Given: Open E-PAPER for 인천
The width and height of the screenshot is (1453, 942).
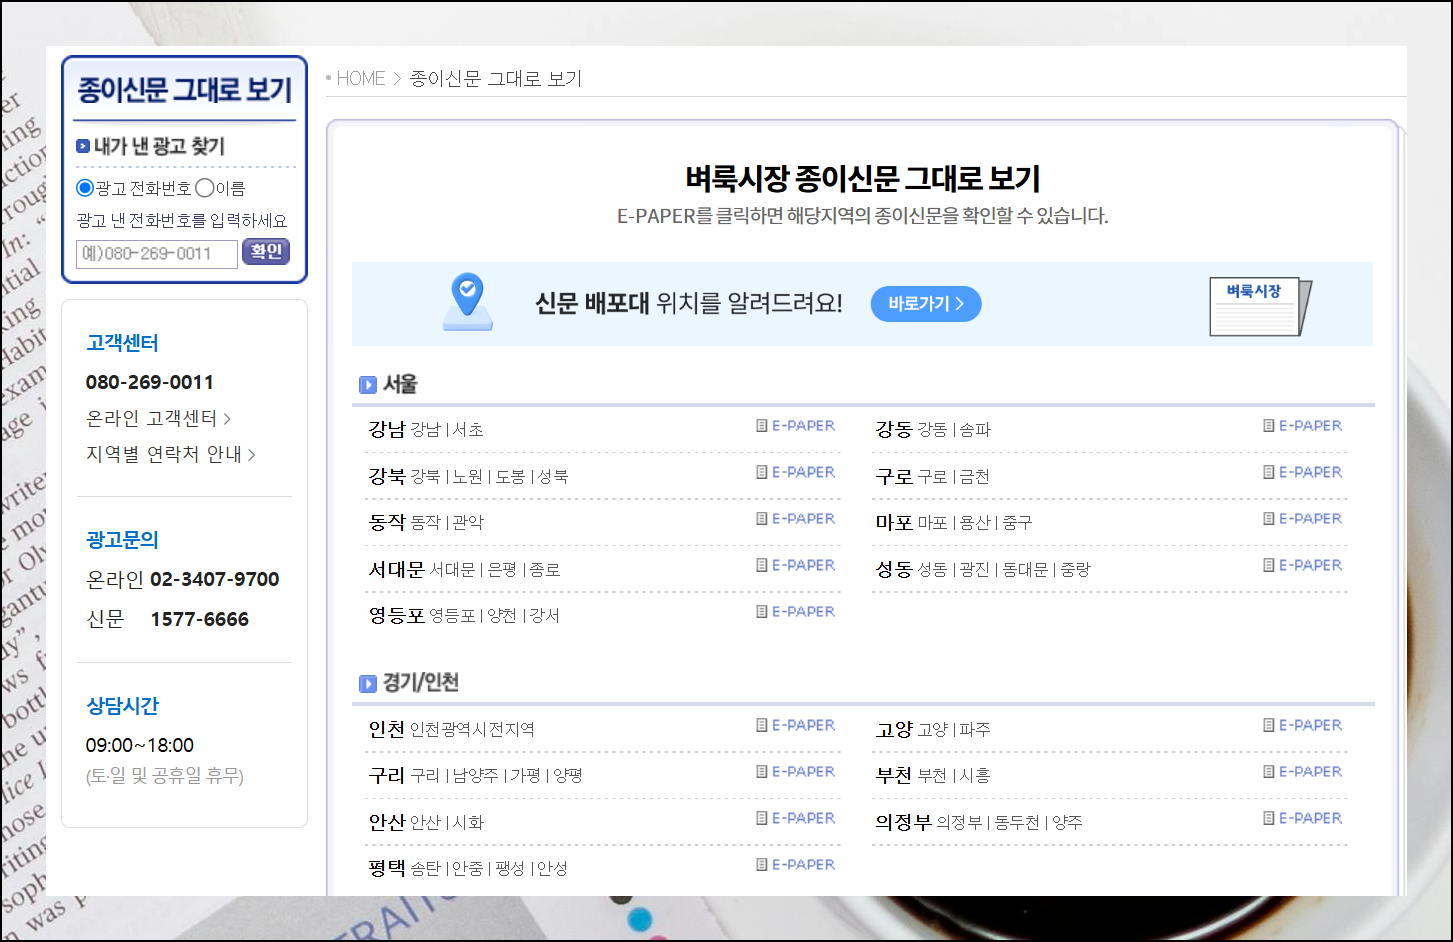Looking at the screenshot, I should coord(796,726).
